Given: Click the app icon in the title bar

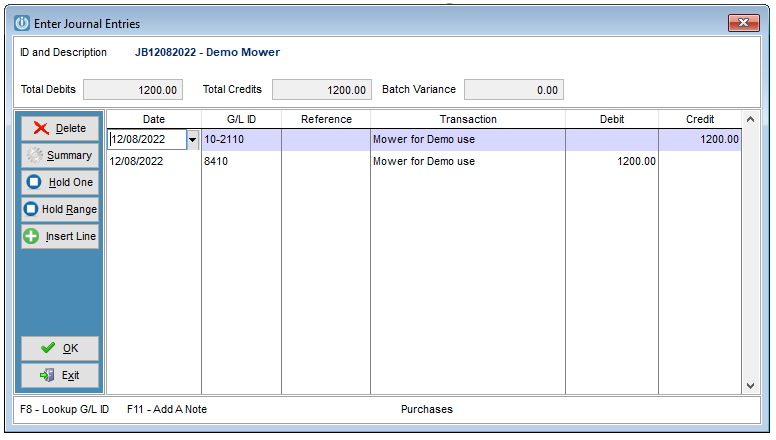Looking at the screenshot, I should [22, 23].
